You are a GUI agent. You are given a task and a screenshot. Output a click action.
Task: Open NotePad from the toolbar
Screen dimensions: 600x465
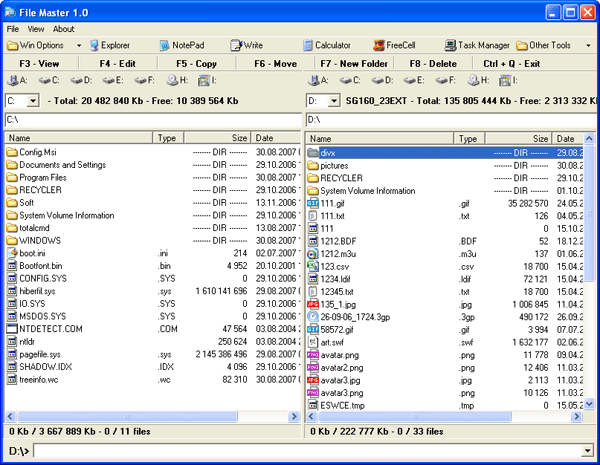coord(180,45)
